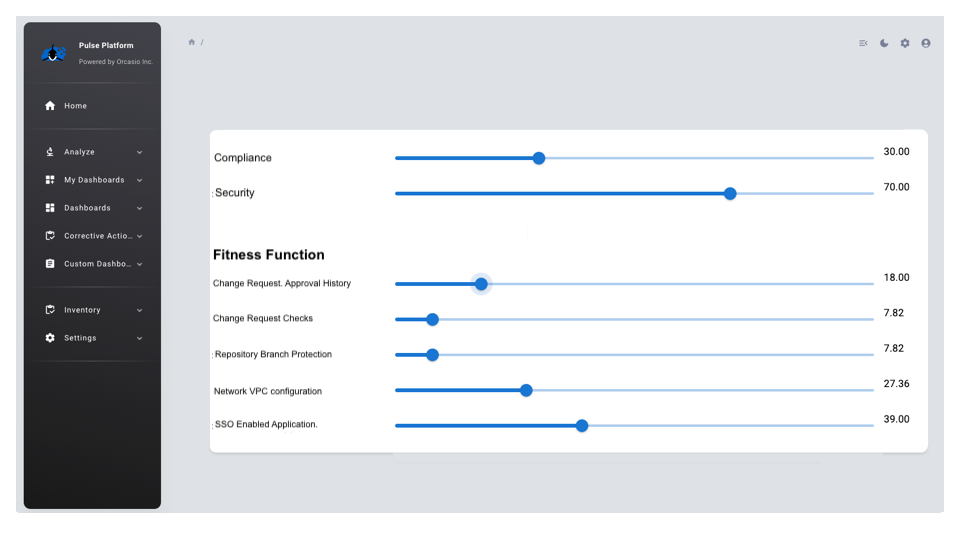Go to Home in the sidebar
Screen dimensions: 960x540
coord(76,106)
